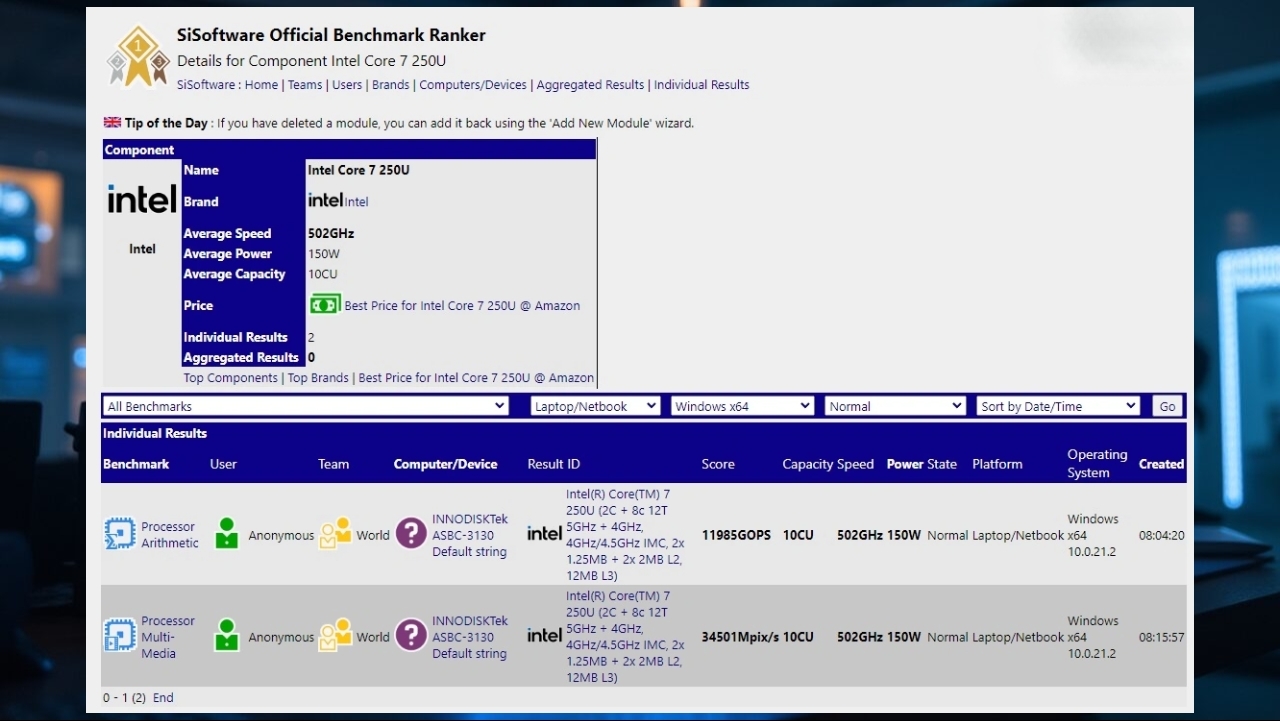Image resolution: width=1280 pixels, height=721 pixels.
Task: Click the green user icon in Arithmetic row
Action: click(x=227, y=534)
